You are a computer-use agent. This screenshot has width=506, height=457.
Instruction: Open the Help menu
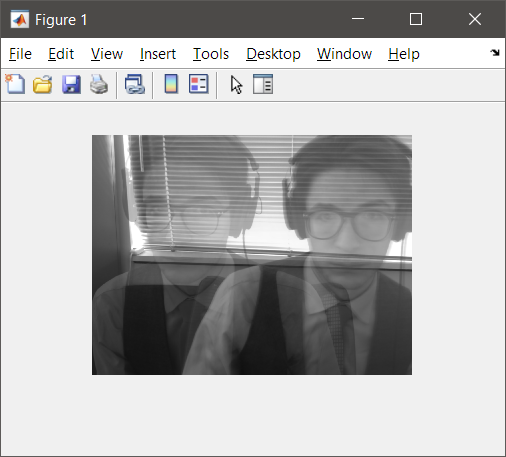click(x=404, y=54)
